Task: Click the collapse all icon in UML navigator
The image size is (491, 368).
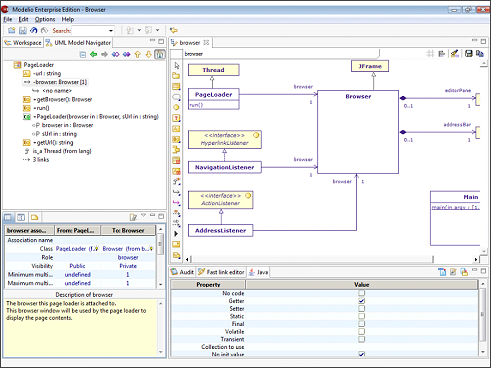Action: pyautogui.click(x=83, y=54)
